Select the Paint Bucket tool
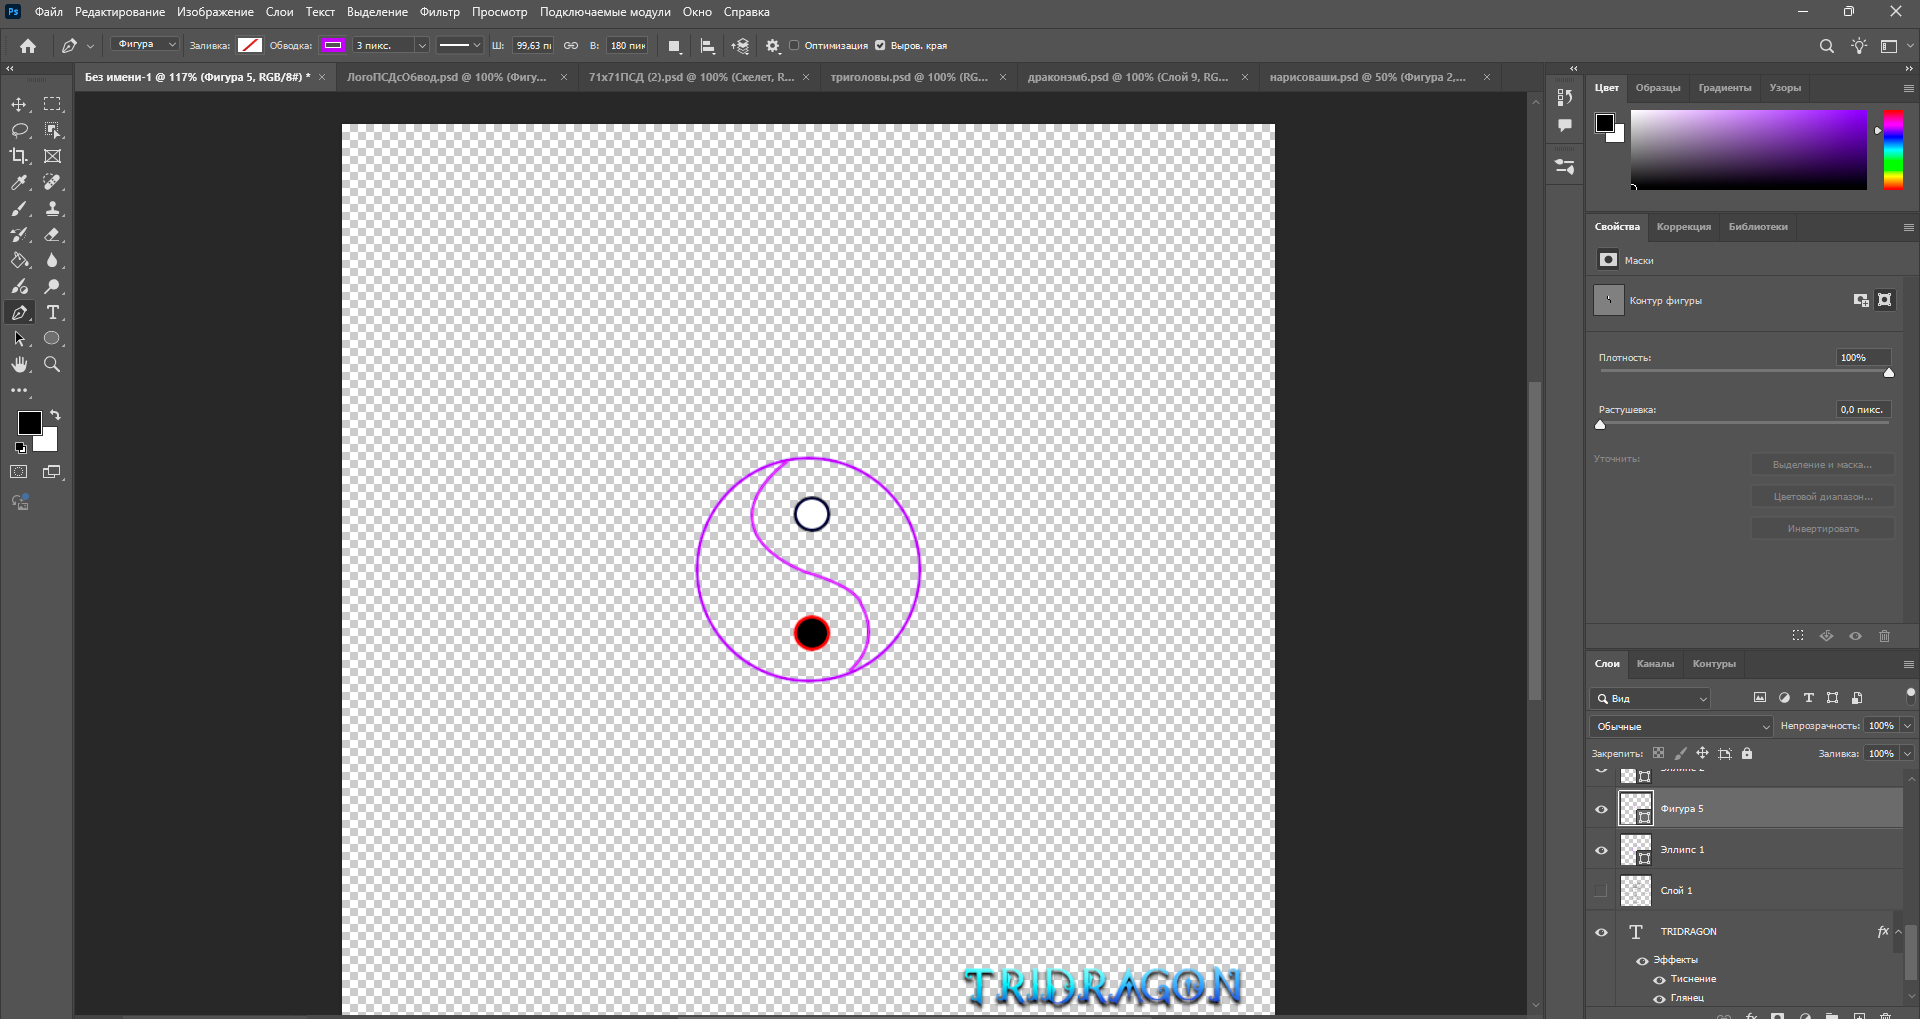 [19, 260]
